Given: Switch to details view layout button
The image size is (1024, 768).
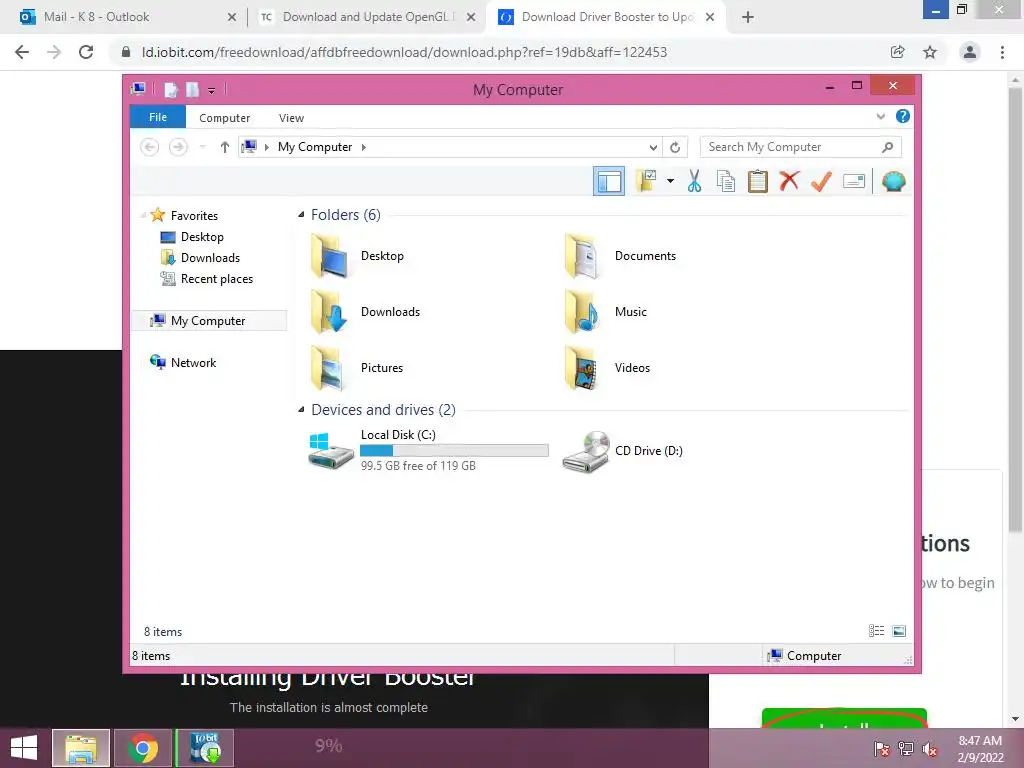Looking at the screenshot, I should pyautogui.click(x=876, y=631).
